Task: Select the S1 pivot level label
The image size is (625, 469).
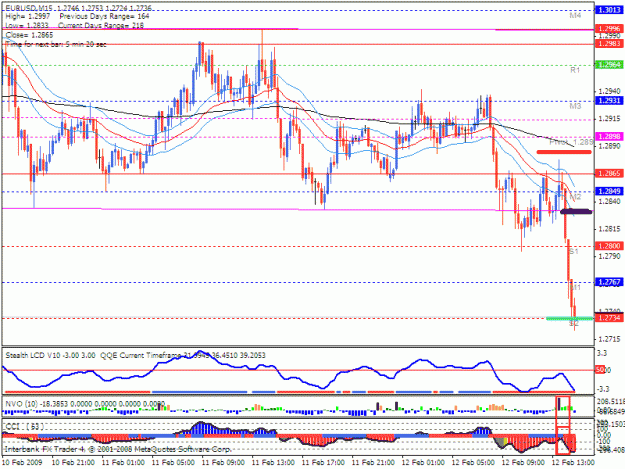Action: [574, 251]
